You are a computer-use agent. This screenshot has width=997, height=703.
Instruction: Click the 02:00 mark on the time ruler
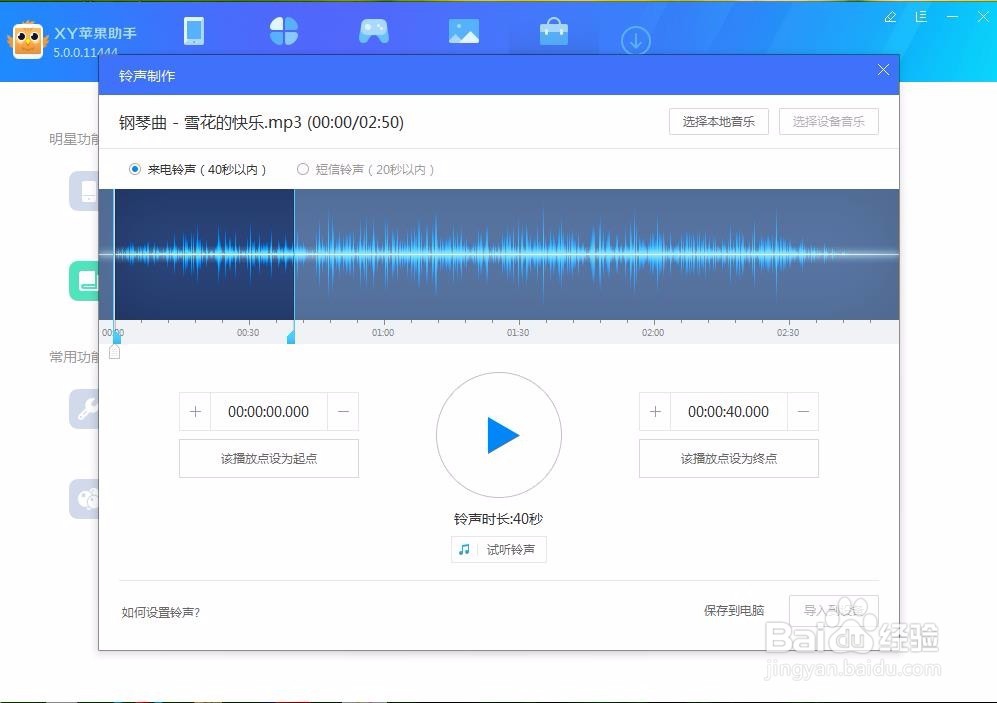click(x=653, y=332)
